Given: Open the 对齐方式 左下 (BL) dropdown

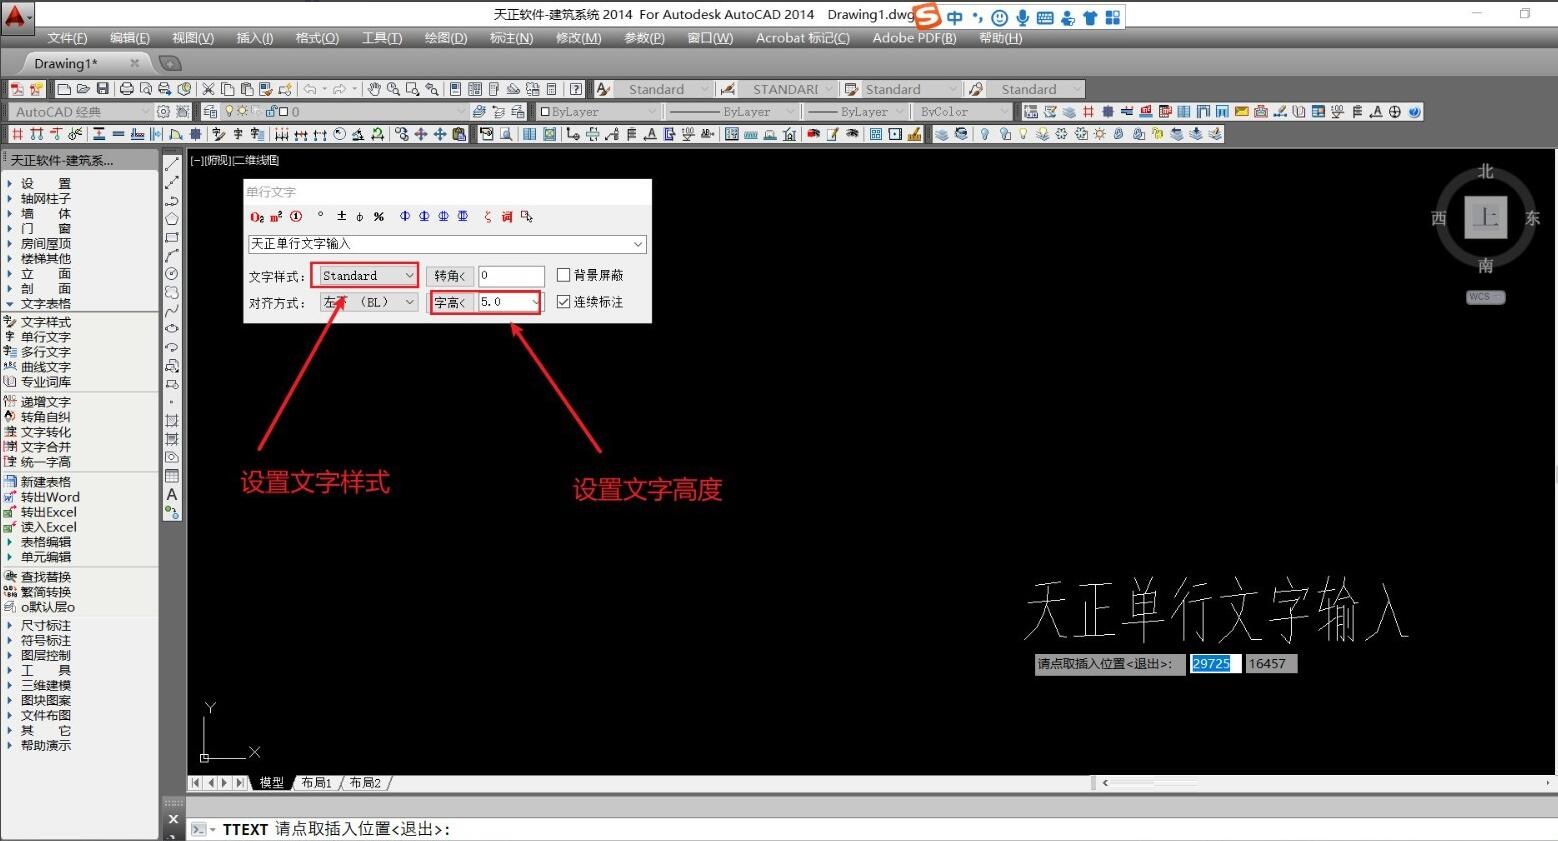Looking at the screenshot, I should pos(367,302).
